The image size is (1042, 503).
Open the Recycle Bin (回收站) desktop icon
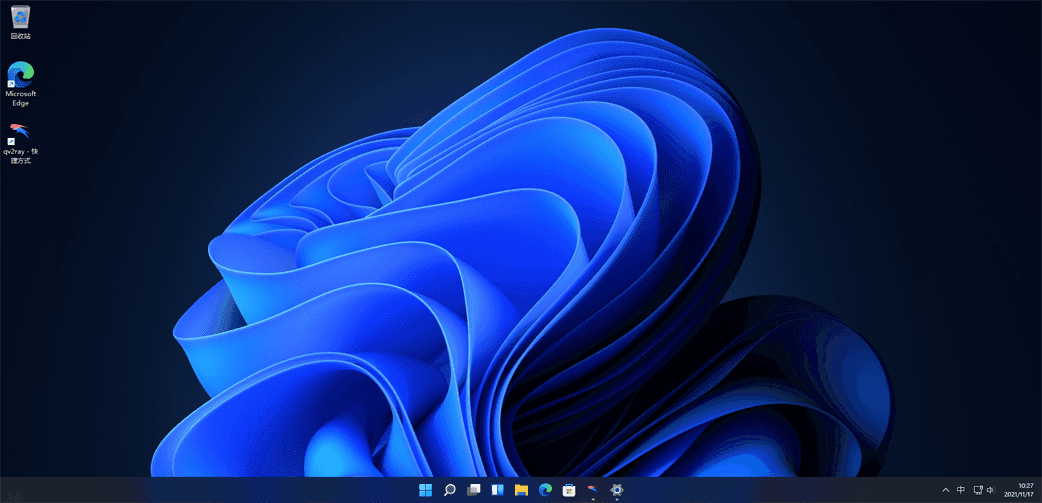click(x=20, y=17)
